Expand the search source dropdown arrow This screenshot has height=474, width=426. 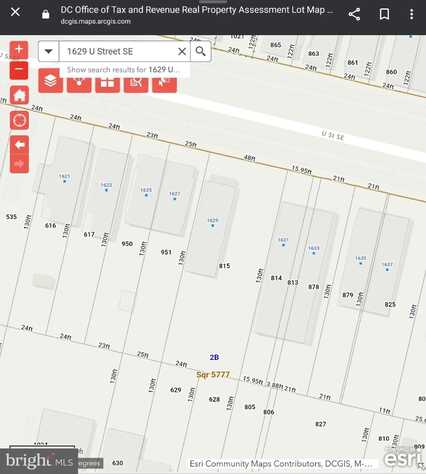coord(49,51)
